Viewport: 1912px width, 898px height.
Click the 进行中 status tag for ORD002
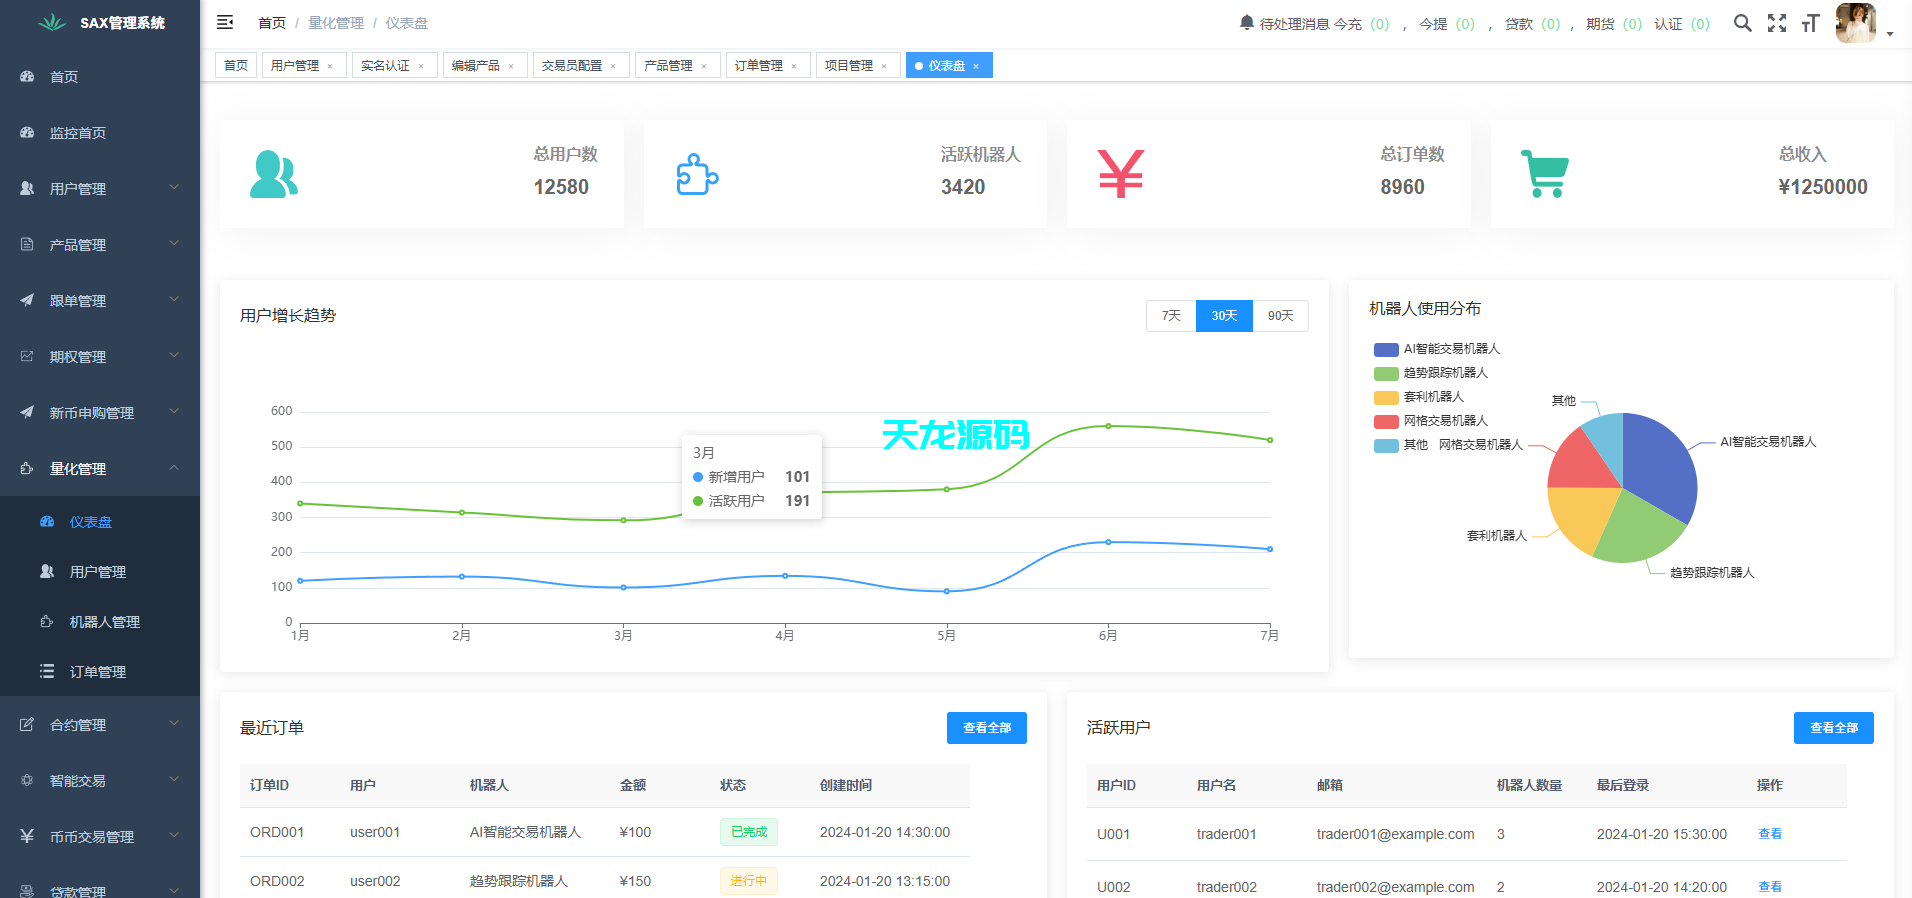click(749, 881)
